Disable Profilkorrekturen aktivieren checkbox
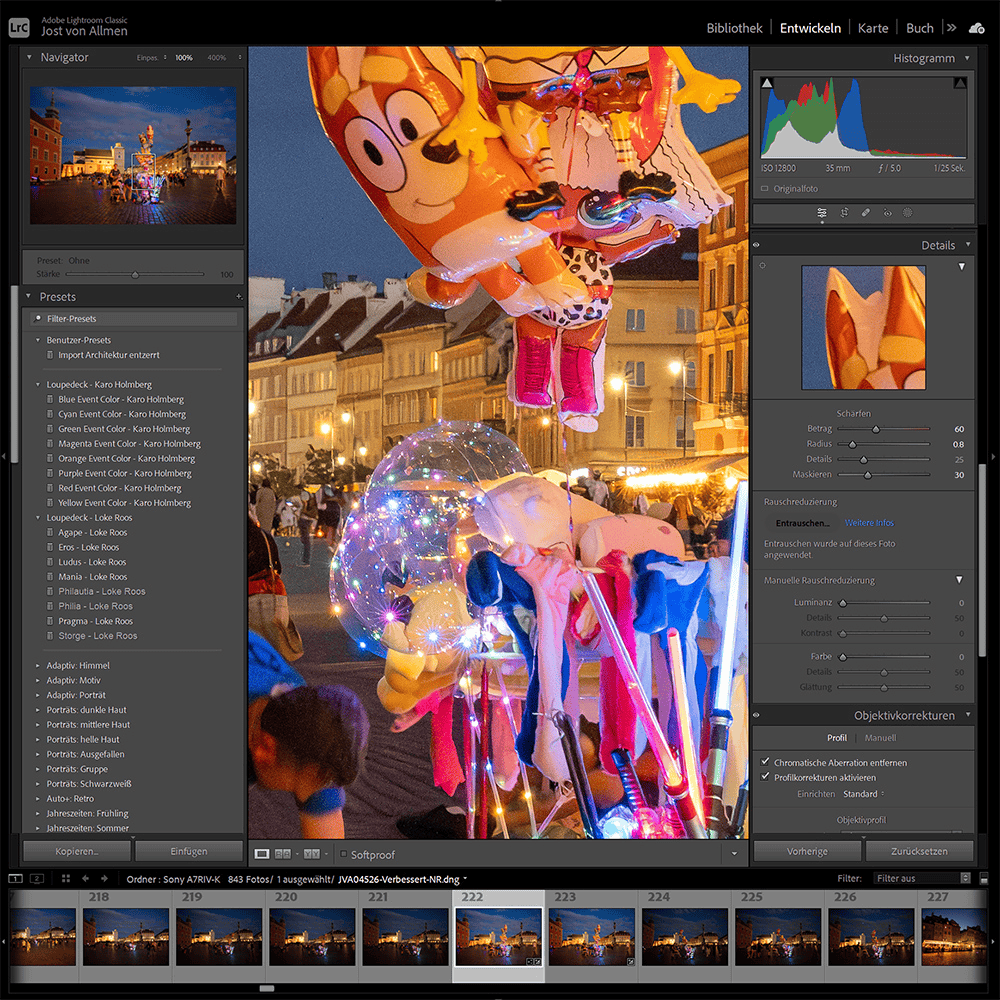 pos(765,777)
